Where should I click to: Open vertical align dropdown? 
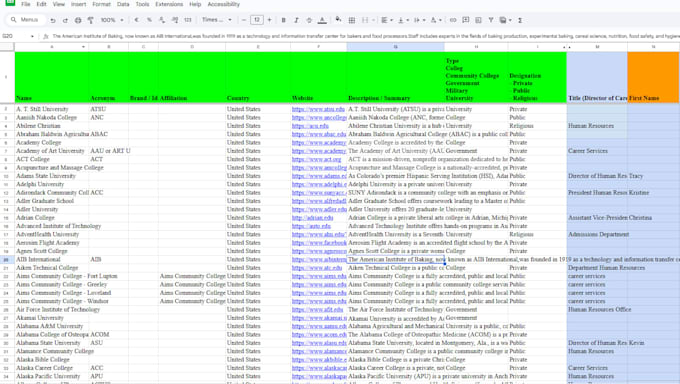(403, 20)
